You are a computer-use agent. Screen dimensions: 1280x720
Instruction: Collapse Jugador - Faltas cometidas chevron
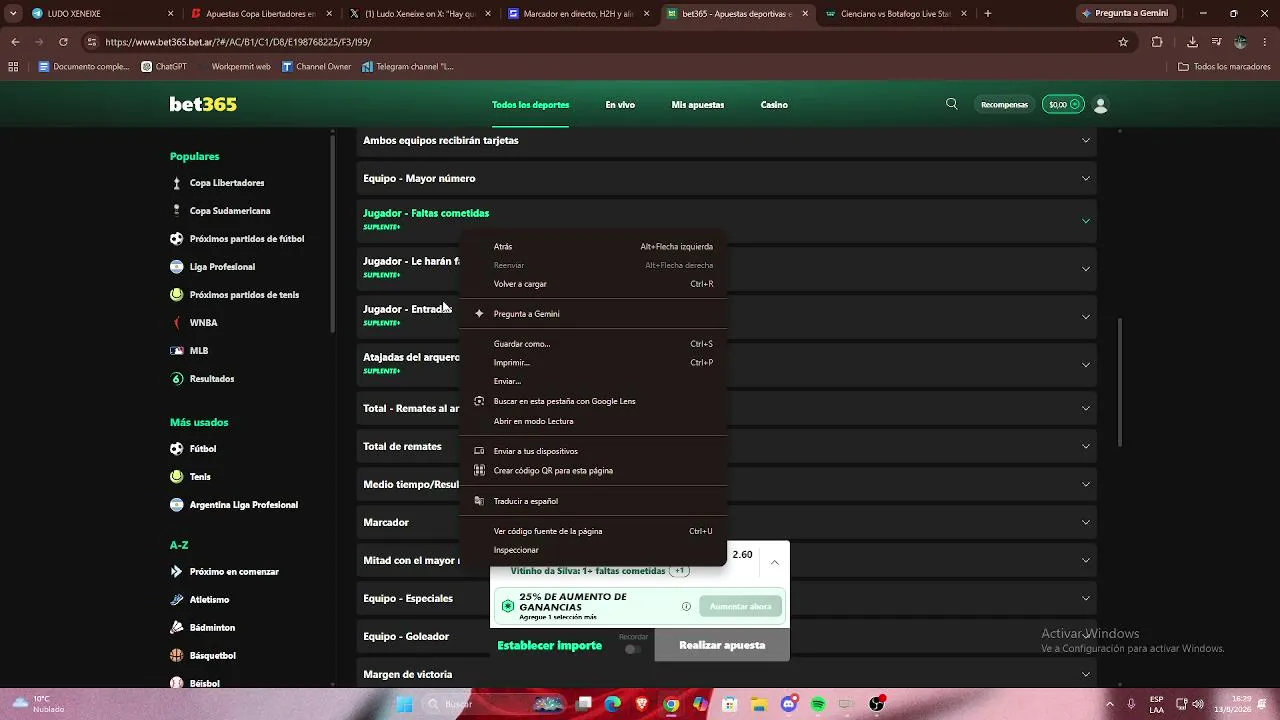(x=1086, y=220)
